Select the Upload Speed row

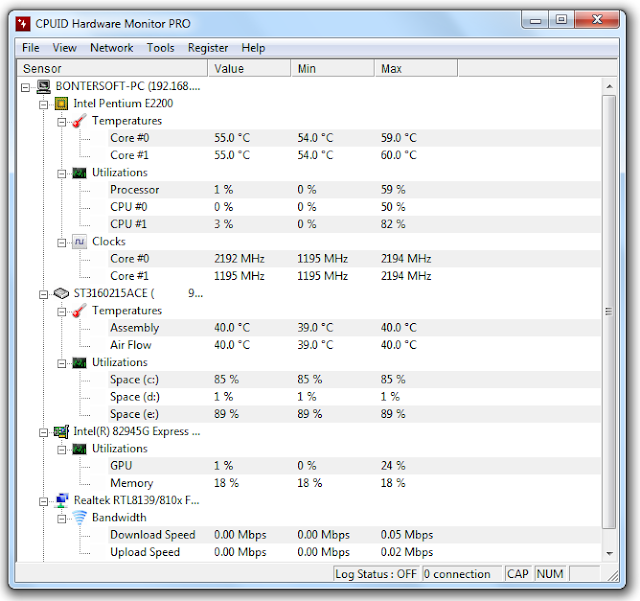[x=354, y=552]
